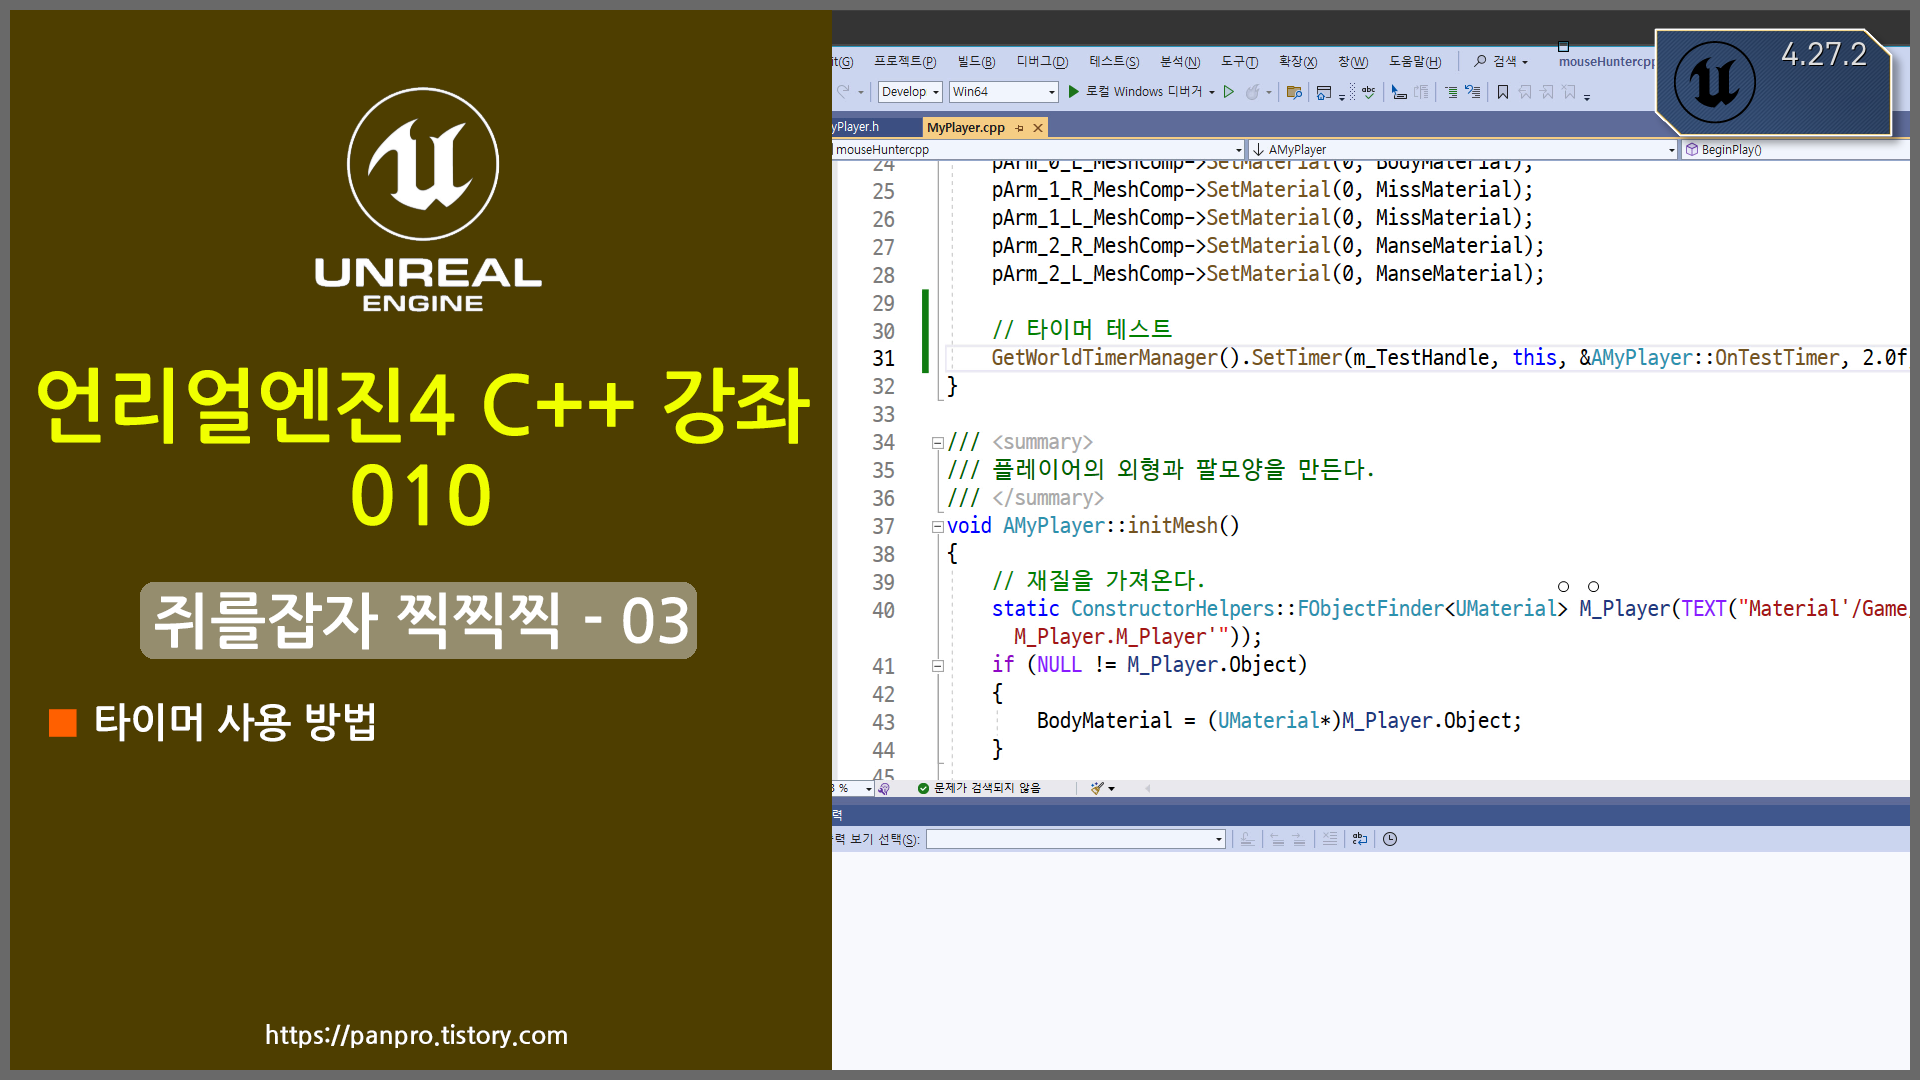Click the code cleanup broom icon
1920x1080 pixels.
pos(1097,788)
